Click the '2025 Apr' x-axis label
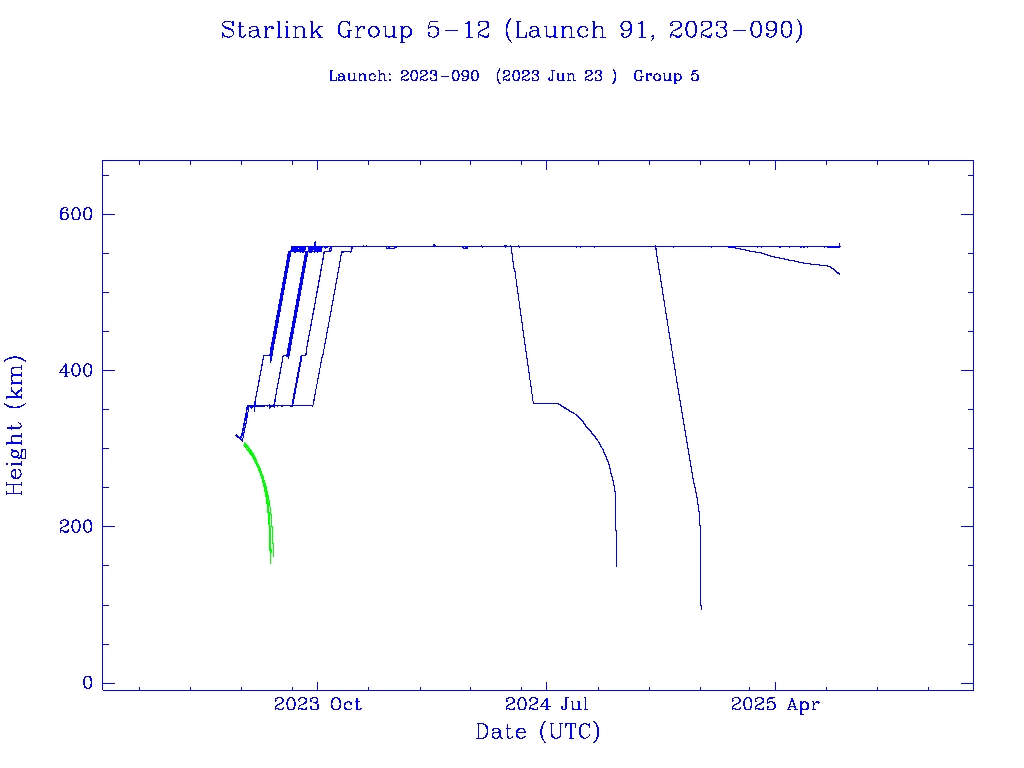This screenshot has width=1024, height=768. coord(775,704)
